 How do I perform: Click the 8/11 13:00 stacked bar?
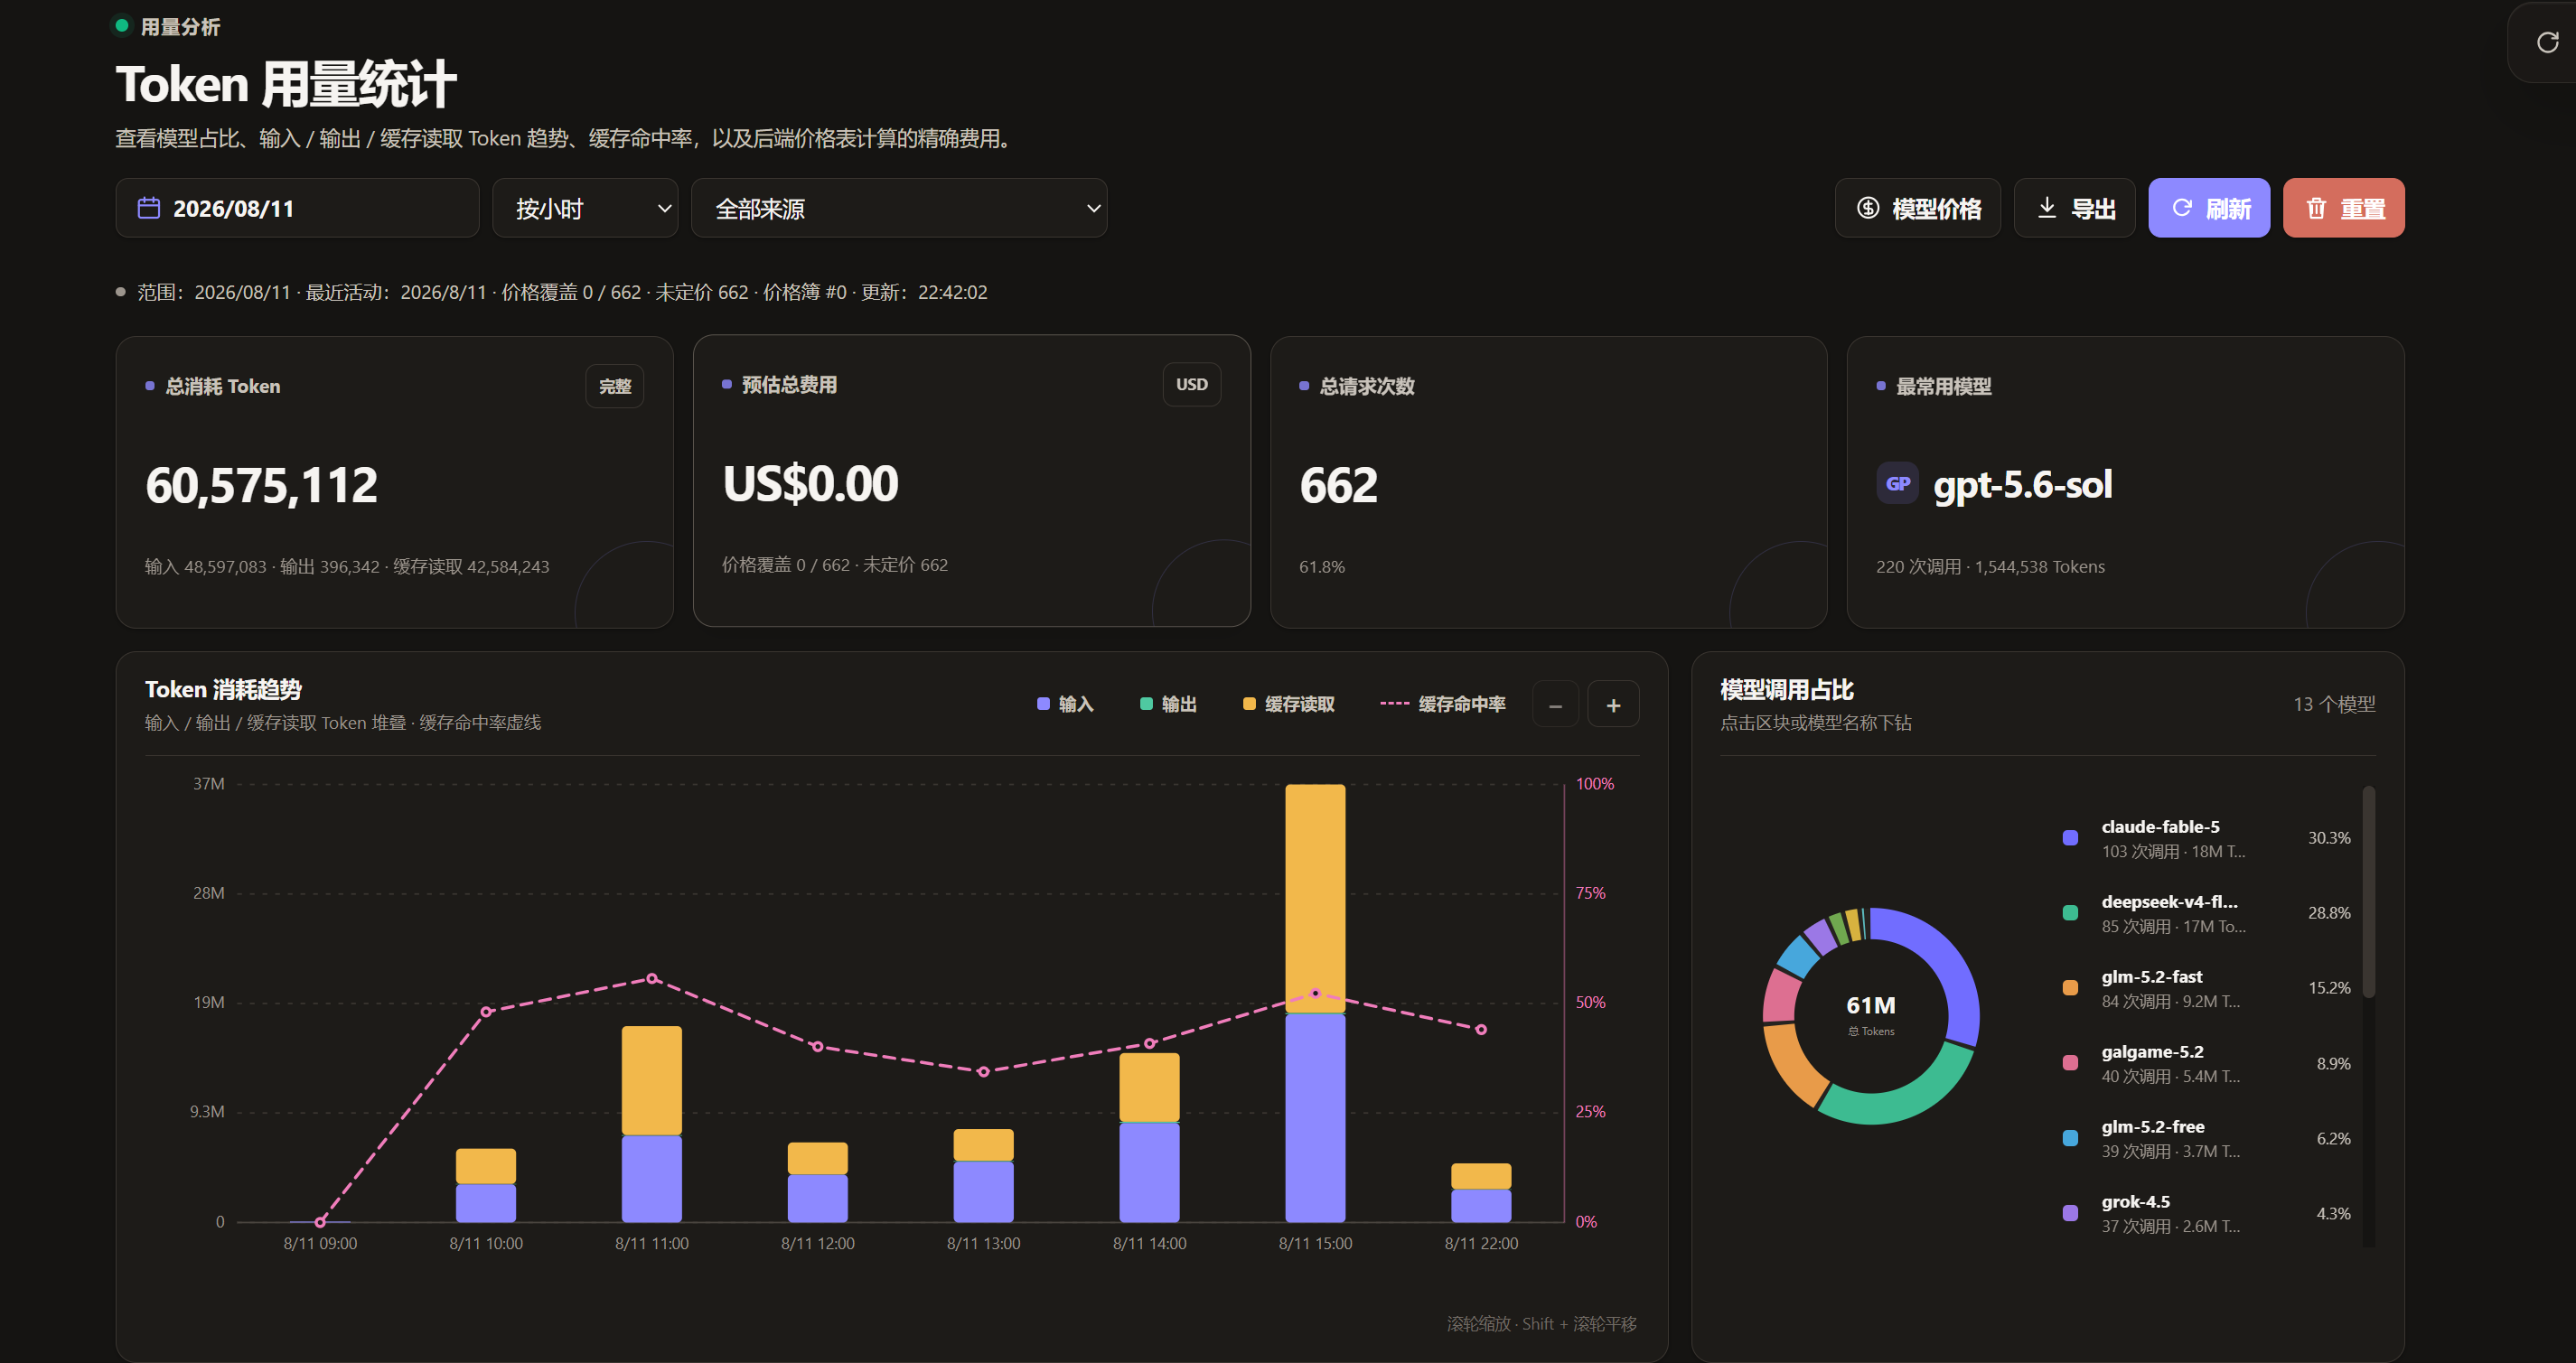click(x=983, y=1175)
